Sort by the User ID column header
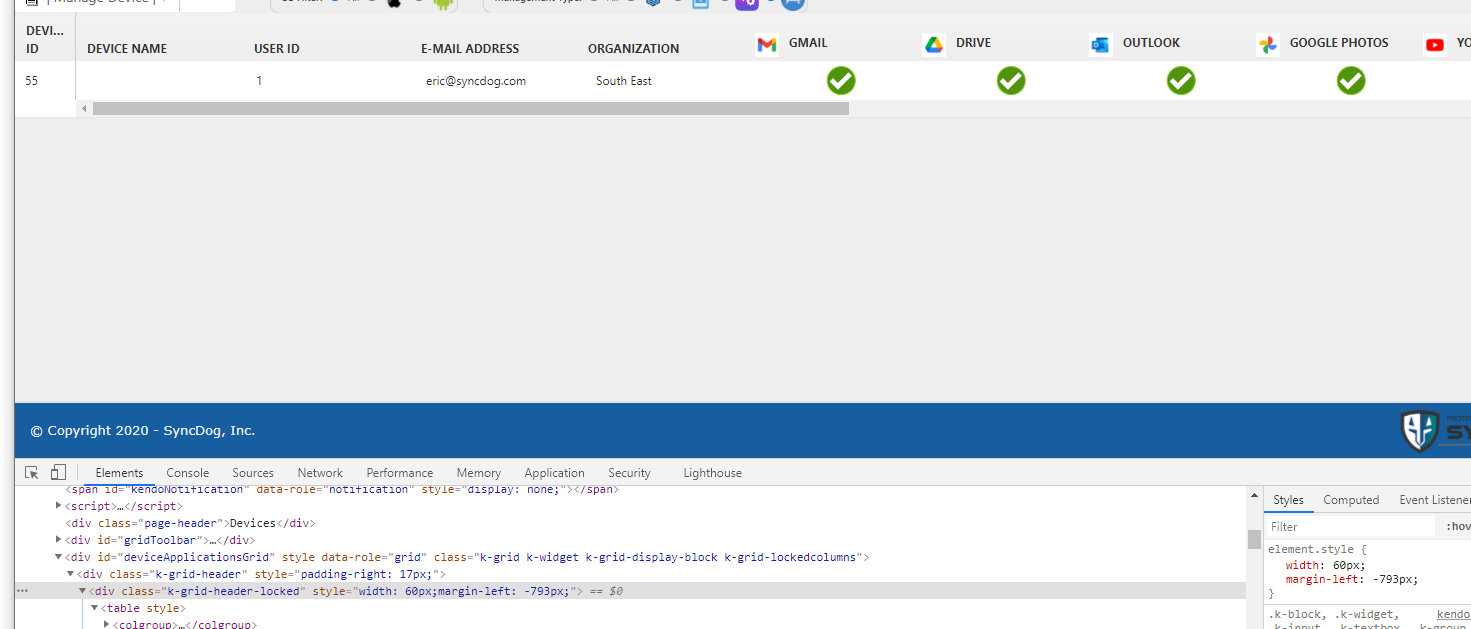 (x=277, y=48)
